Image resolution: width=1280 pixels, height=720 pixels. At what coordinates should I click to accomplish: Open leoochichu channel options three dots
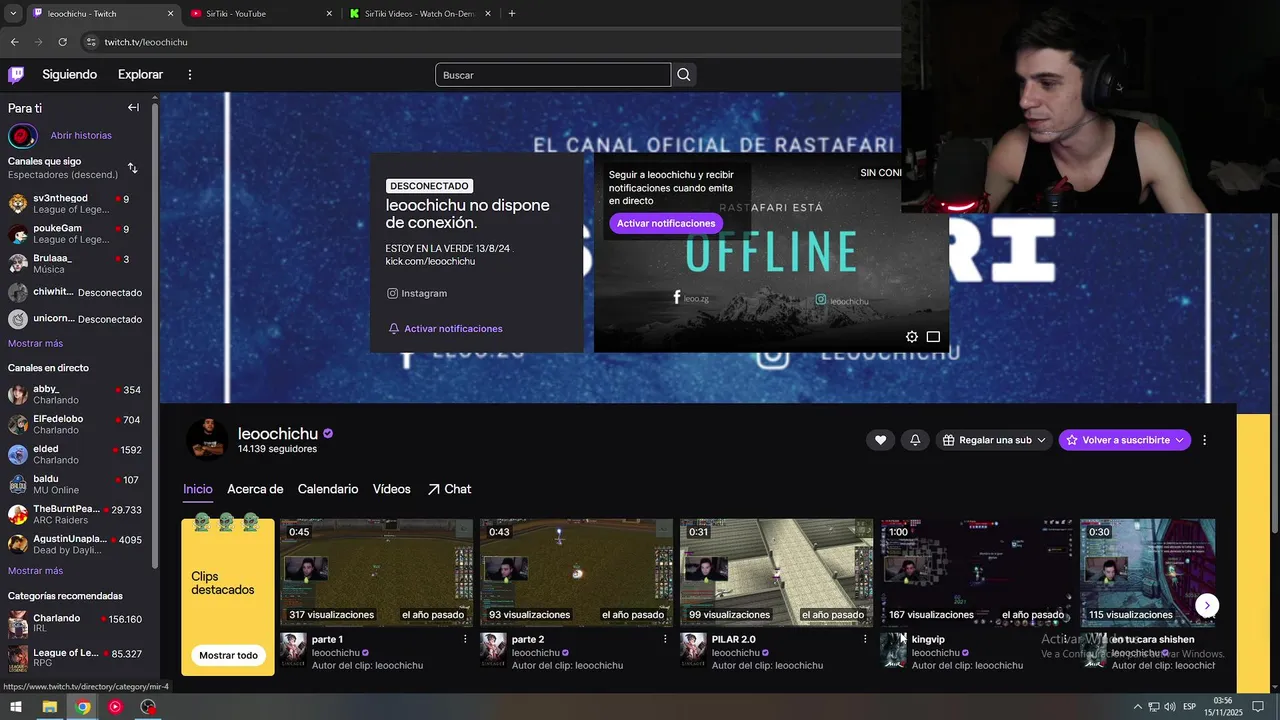tap(1204, 440)
